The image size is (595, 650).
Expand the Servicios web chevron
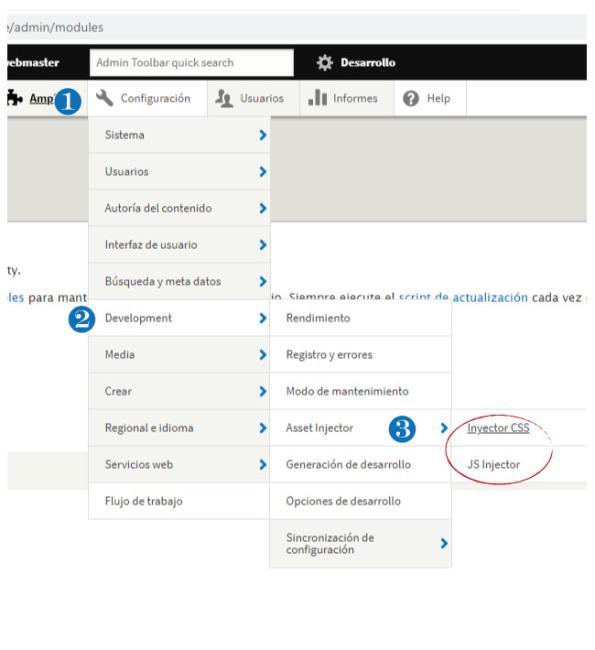click(x=262, y=465)
